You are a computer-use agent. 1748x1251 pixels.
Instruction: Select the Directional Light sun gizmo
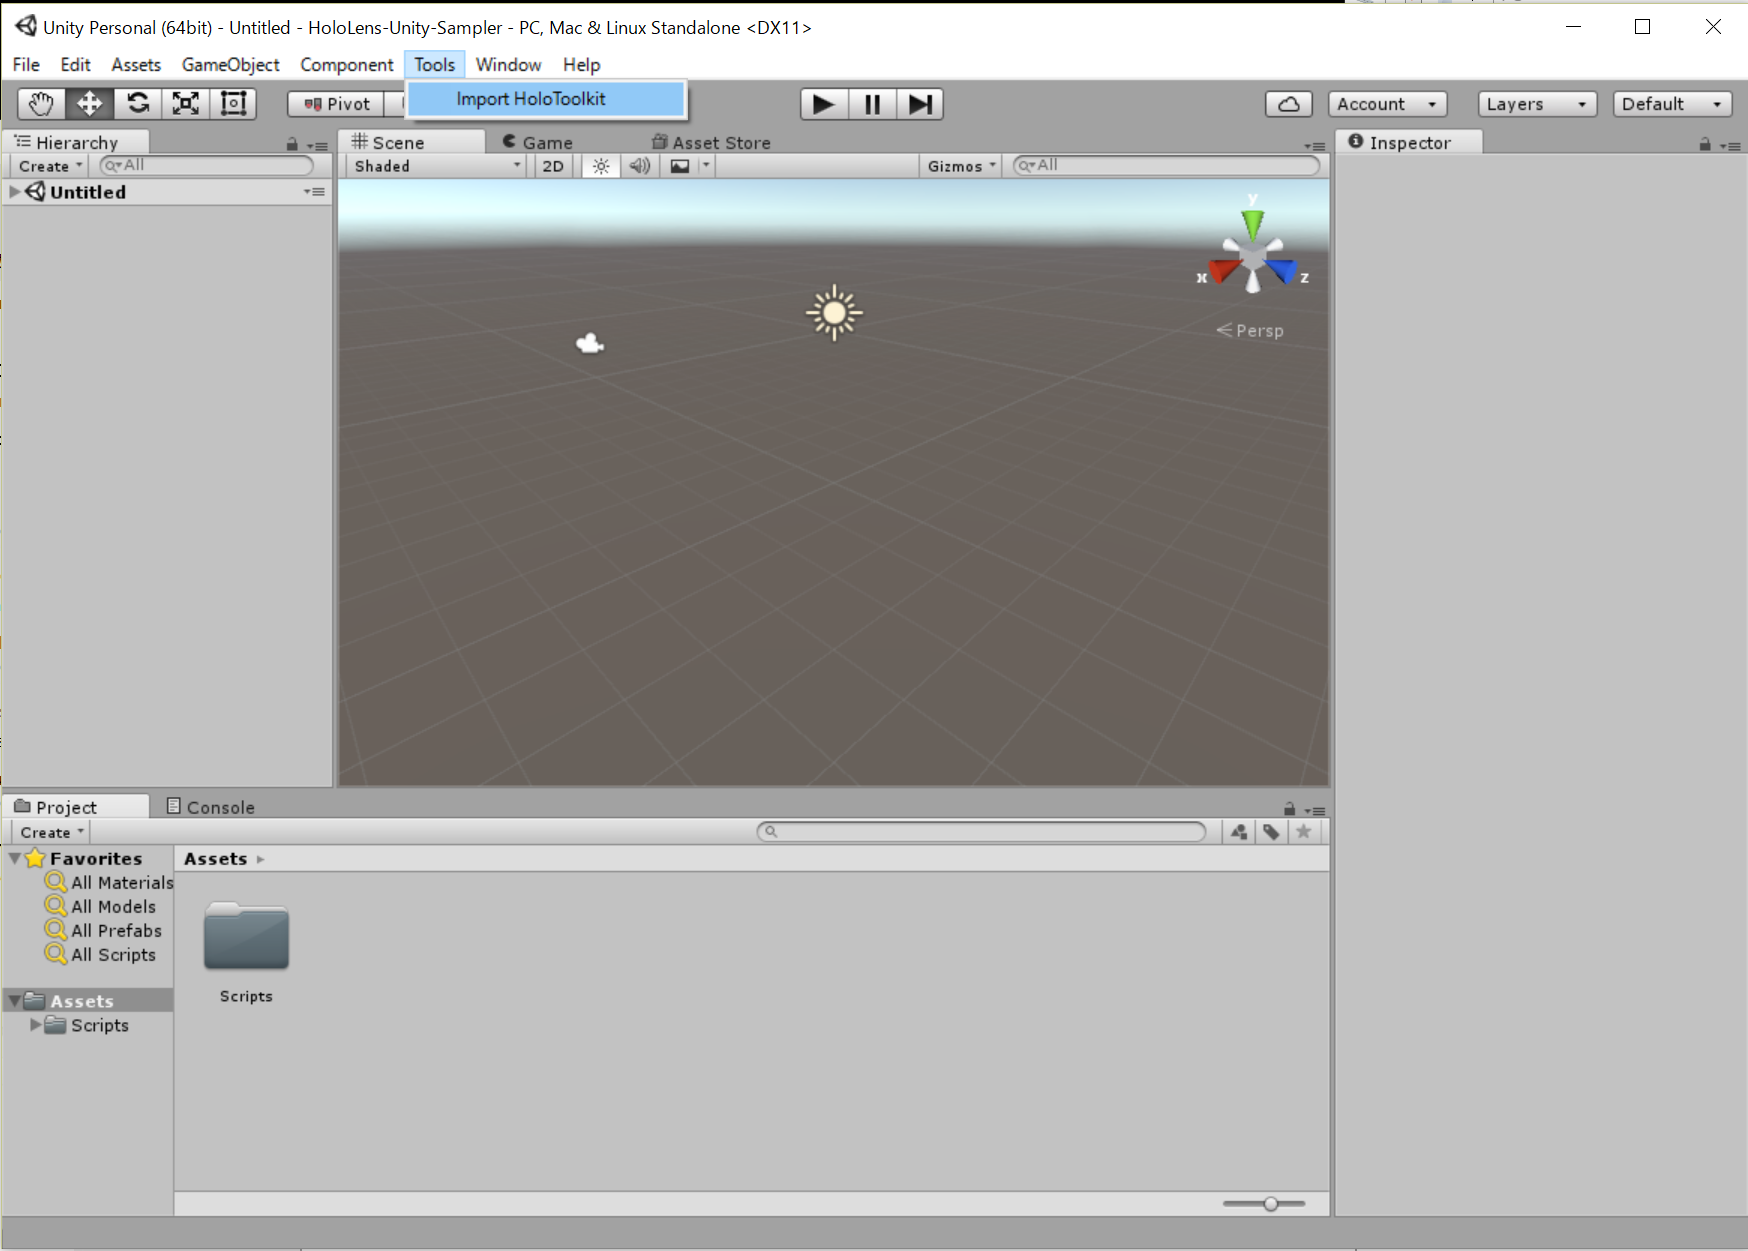(x=834, y=313)
